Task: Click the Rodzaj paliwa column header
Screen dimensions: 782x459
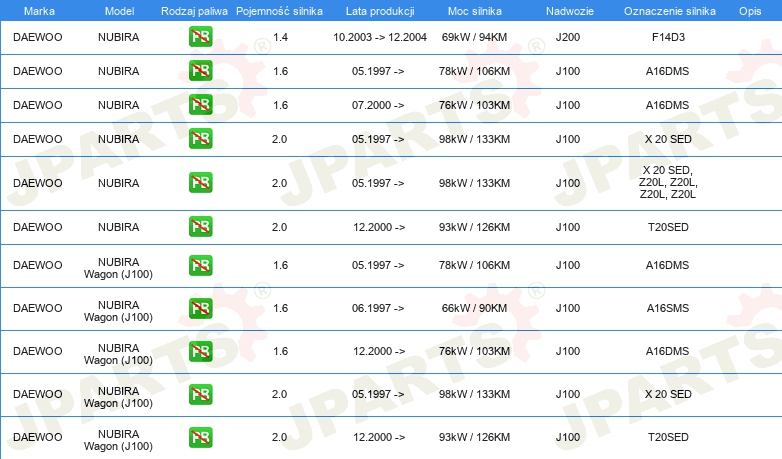Action: click(194, 11)
